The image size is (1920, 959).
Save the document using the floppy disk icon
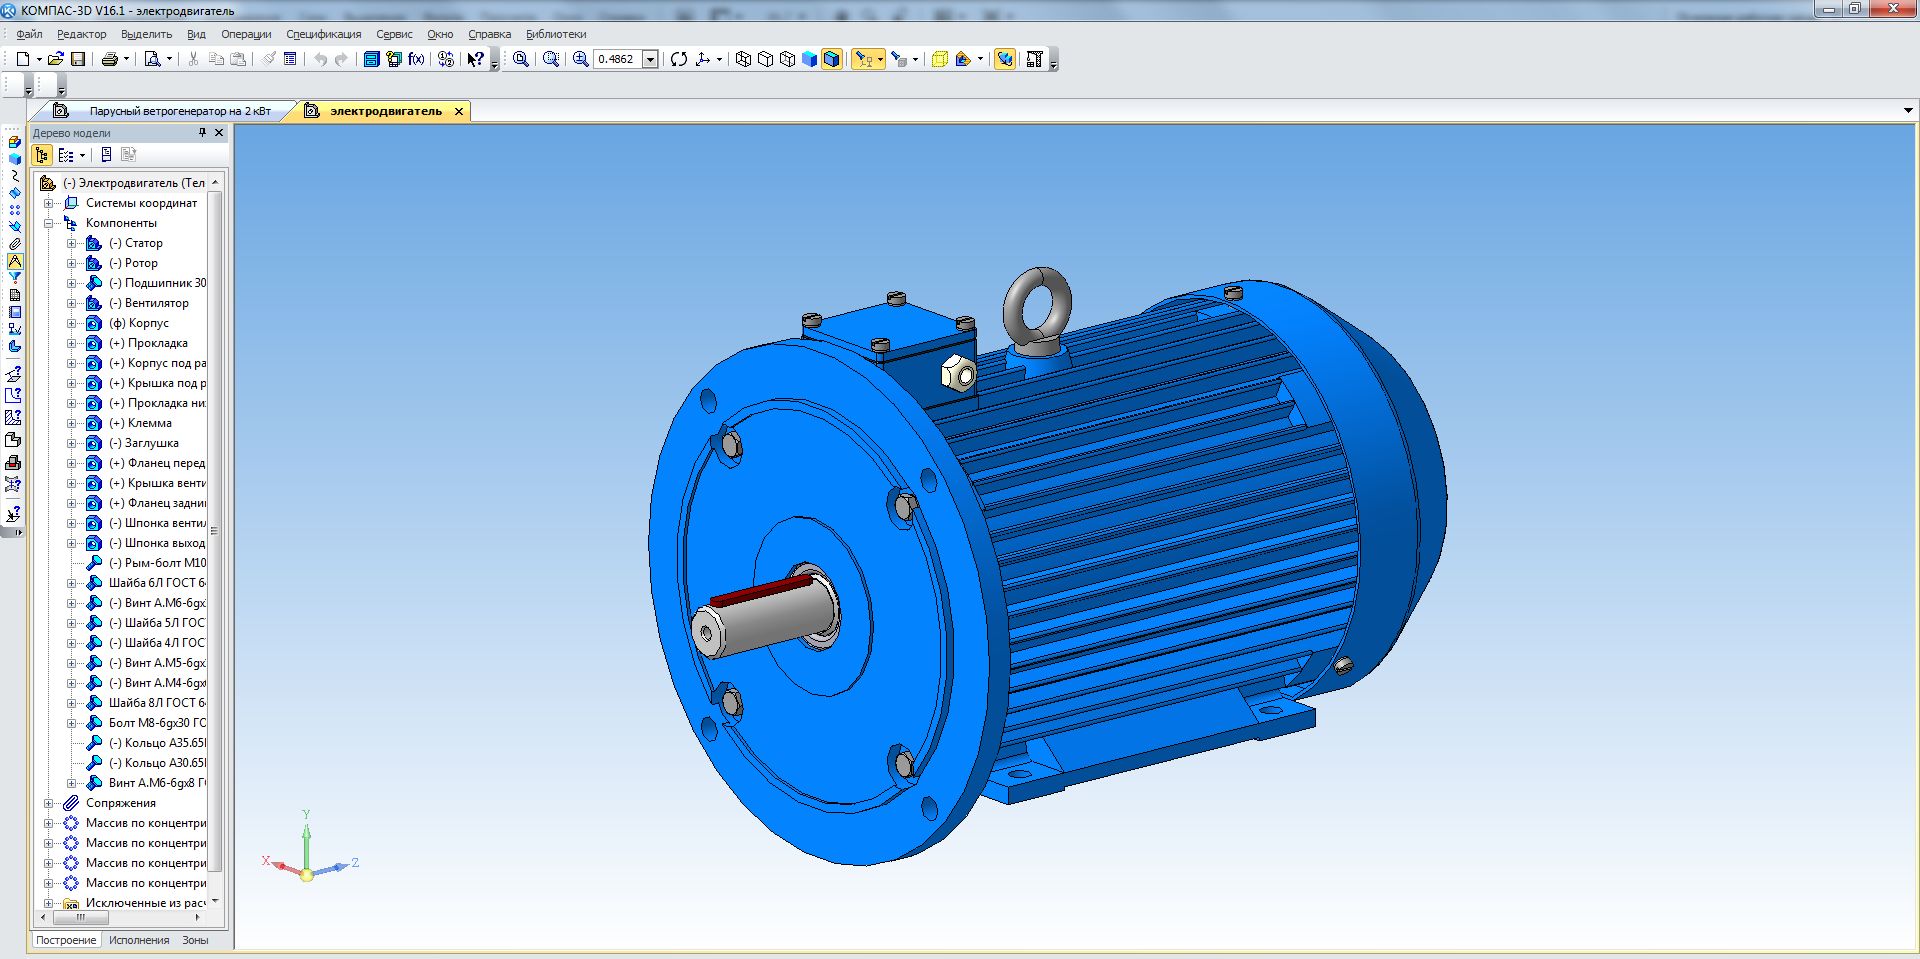point(78,59)
